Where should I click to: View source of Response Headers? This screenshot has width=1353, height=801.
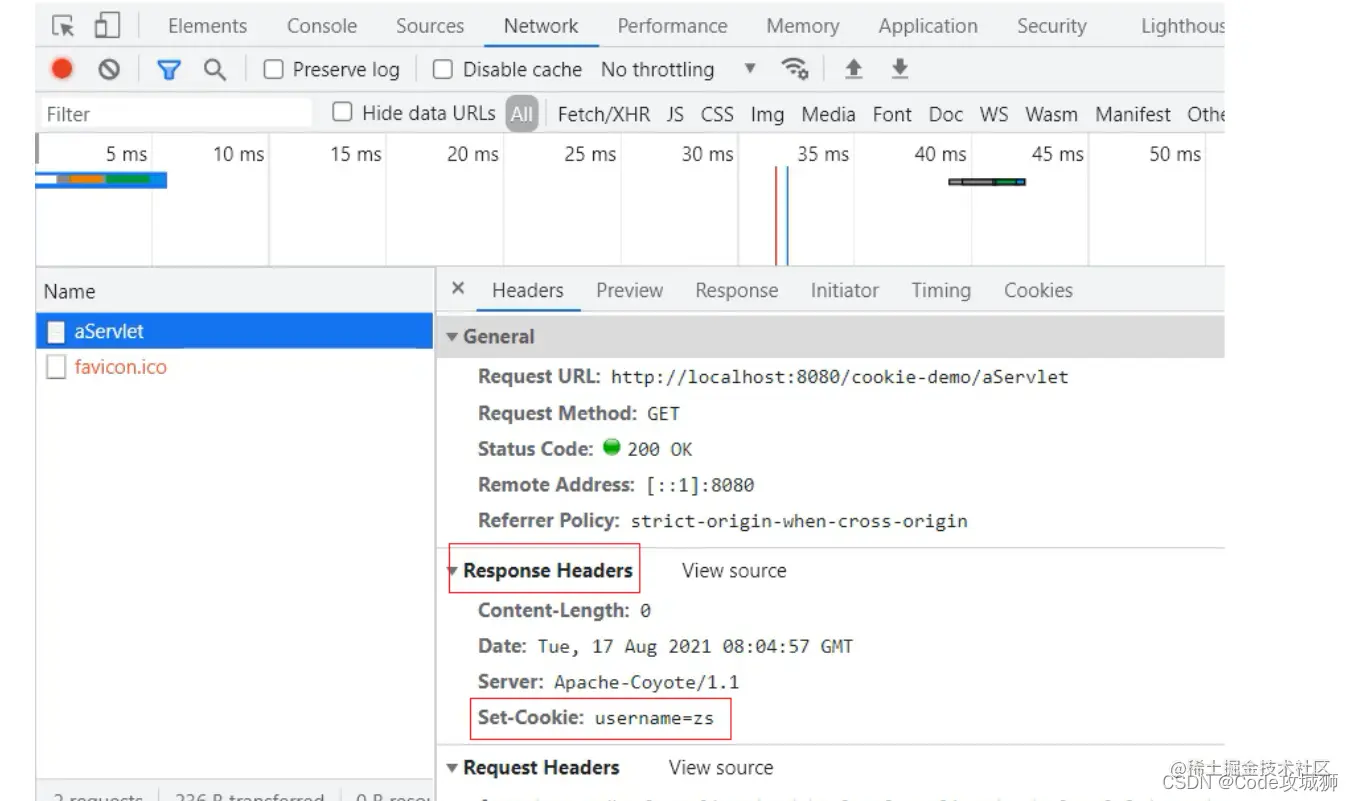pos(734,571)
